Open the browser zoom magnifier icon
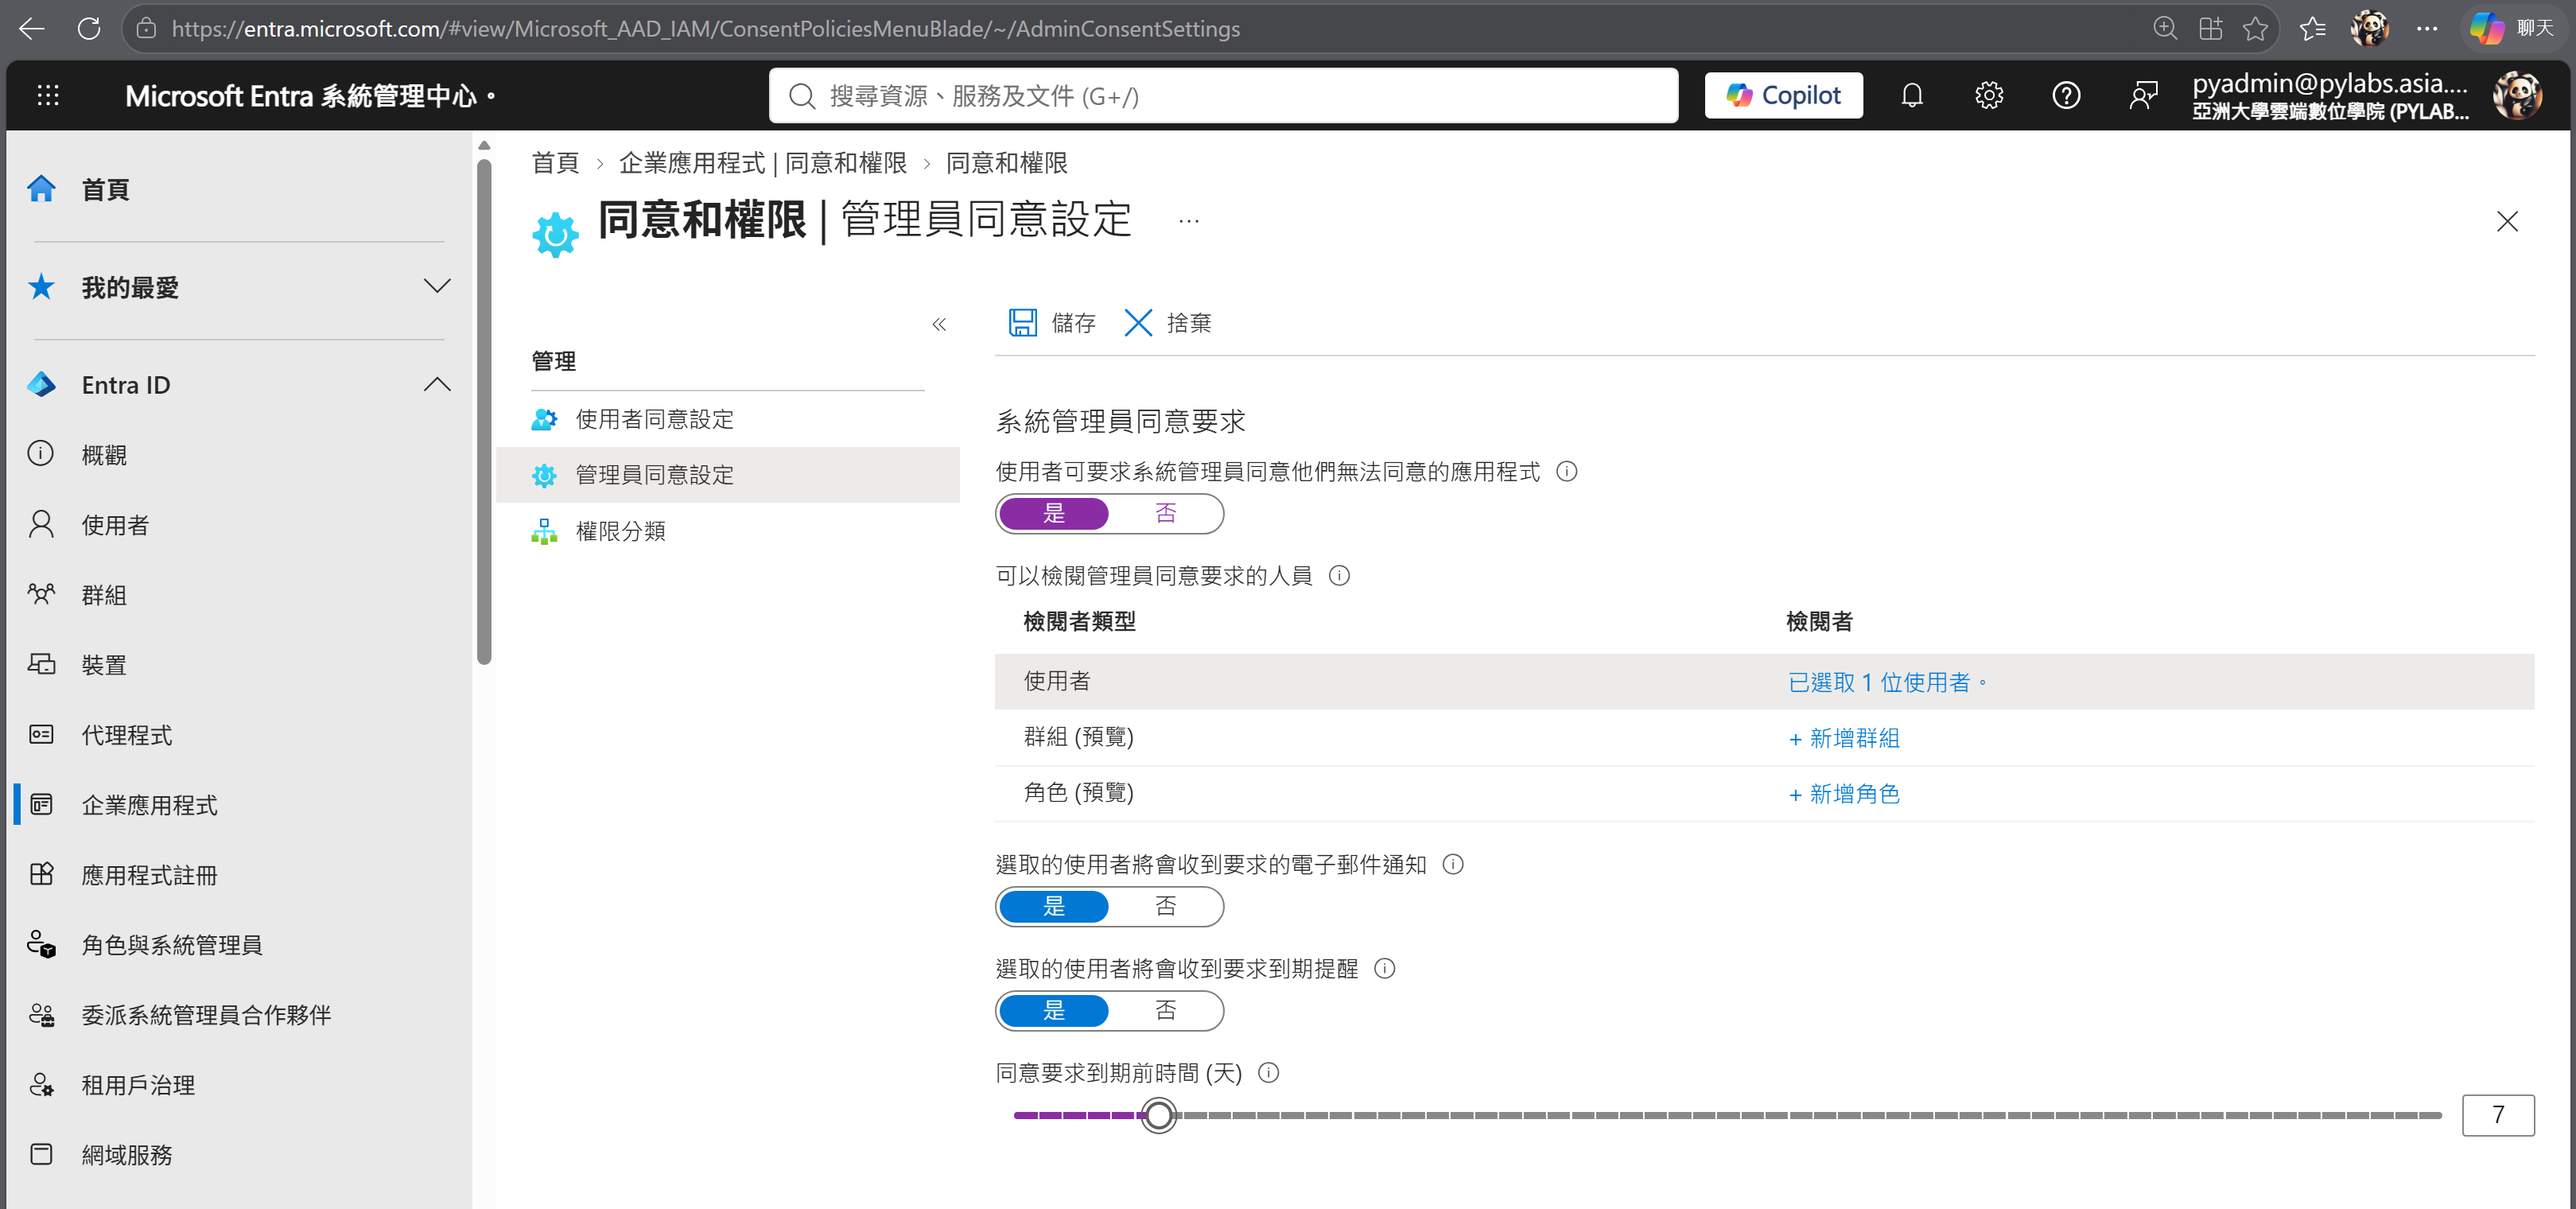This screenshot has height=1209, width=2576. pos(2164,28)
